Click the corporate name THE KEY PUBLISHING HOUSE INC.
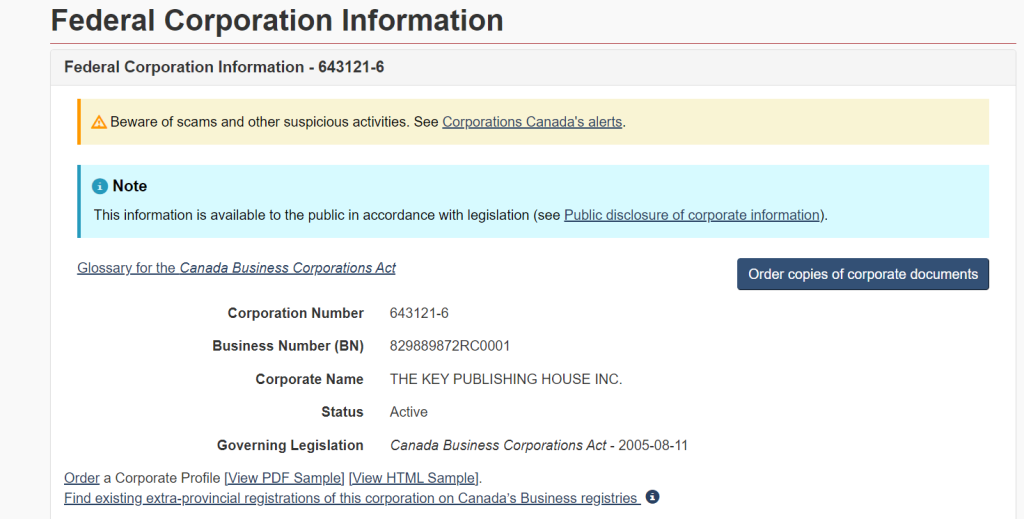The image size is (1024, 519). click(506, 379)
